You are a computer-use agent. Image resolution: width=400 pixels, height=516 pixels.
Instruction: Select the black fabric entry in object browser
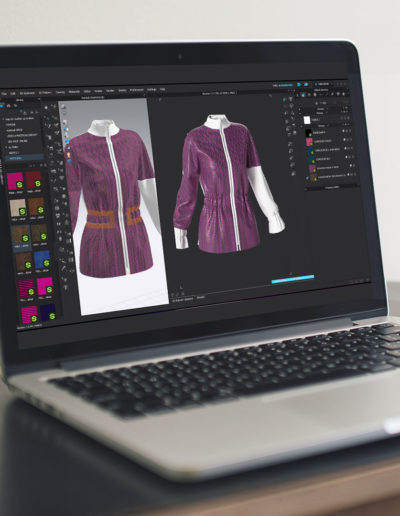pyautogui.click(x=309, y=133)
